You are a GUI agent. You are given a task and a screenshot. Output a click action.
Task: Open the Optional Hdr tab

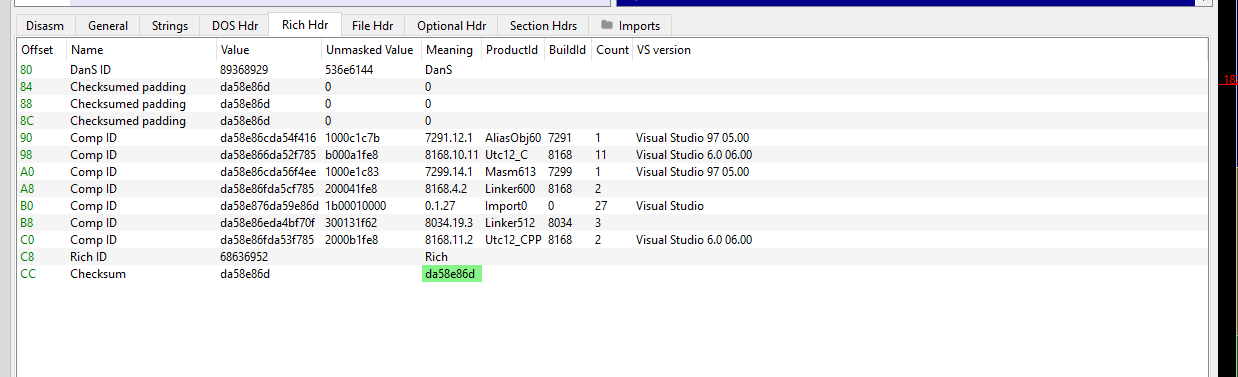(451, 25)
